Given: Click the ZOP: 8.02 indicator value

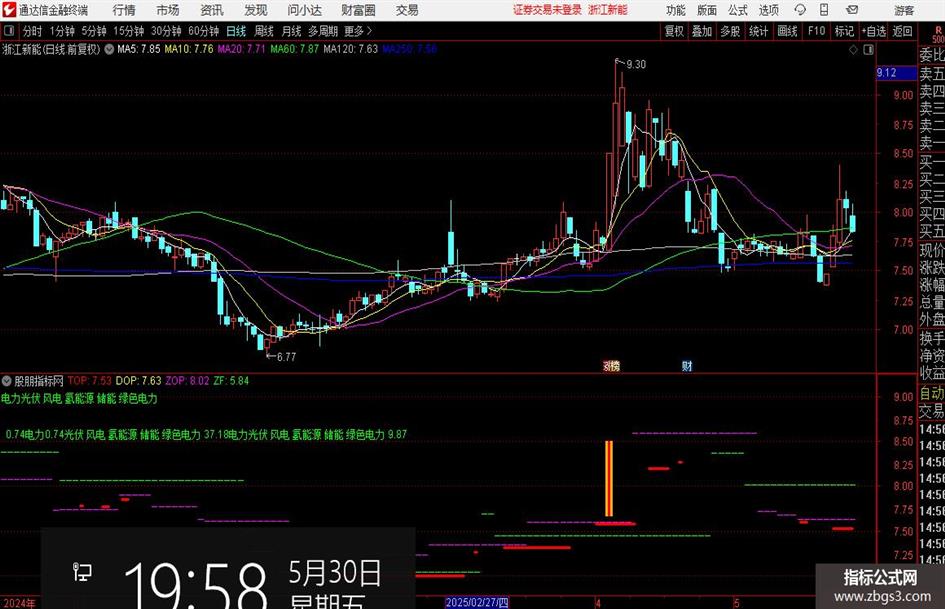Looking at the screenshot, I should click(187, 380).
